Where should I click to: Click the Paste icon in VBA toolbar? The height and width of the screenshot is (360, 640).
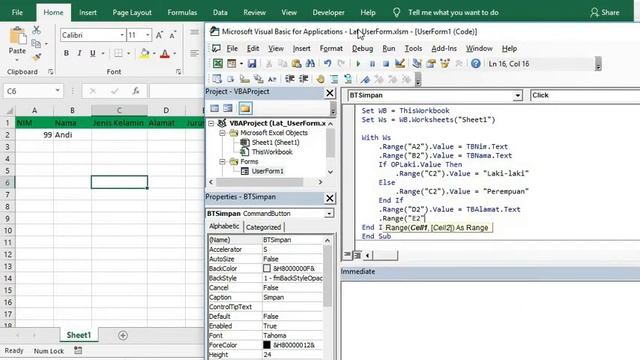click(296, 64)
